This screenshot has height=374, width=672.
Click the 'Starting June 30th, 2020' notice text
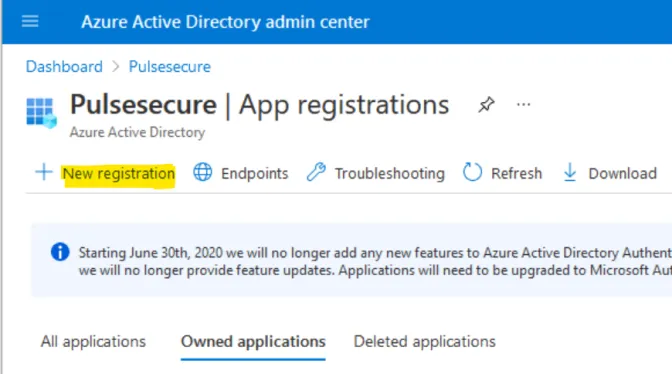click(x=375, y=261)
